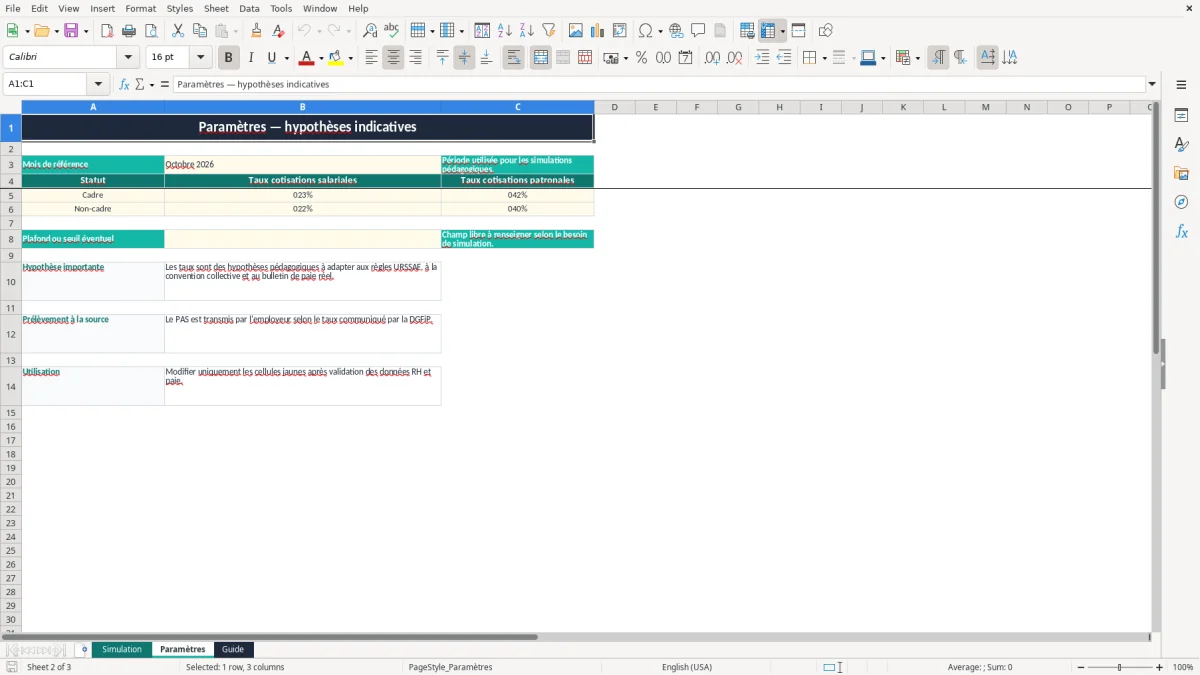Switch to the Simulation sheet tab

click(122, 649)
